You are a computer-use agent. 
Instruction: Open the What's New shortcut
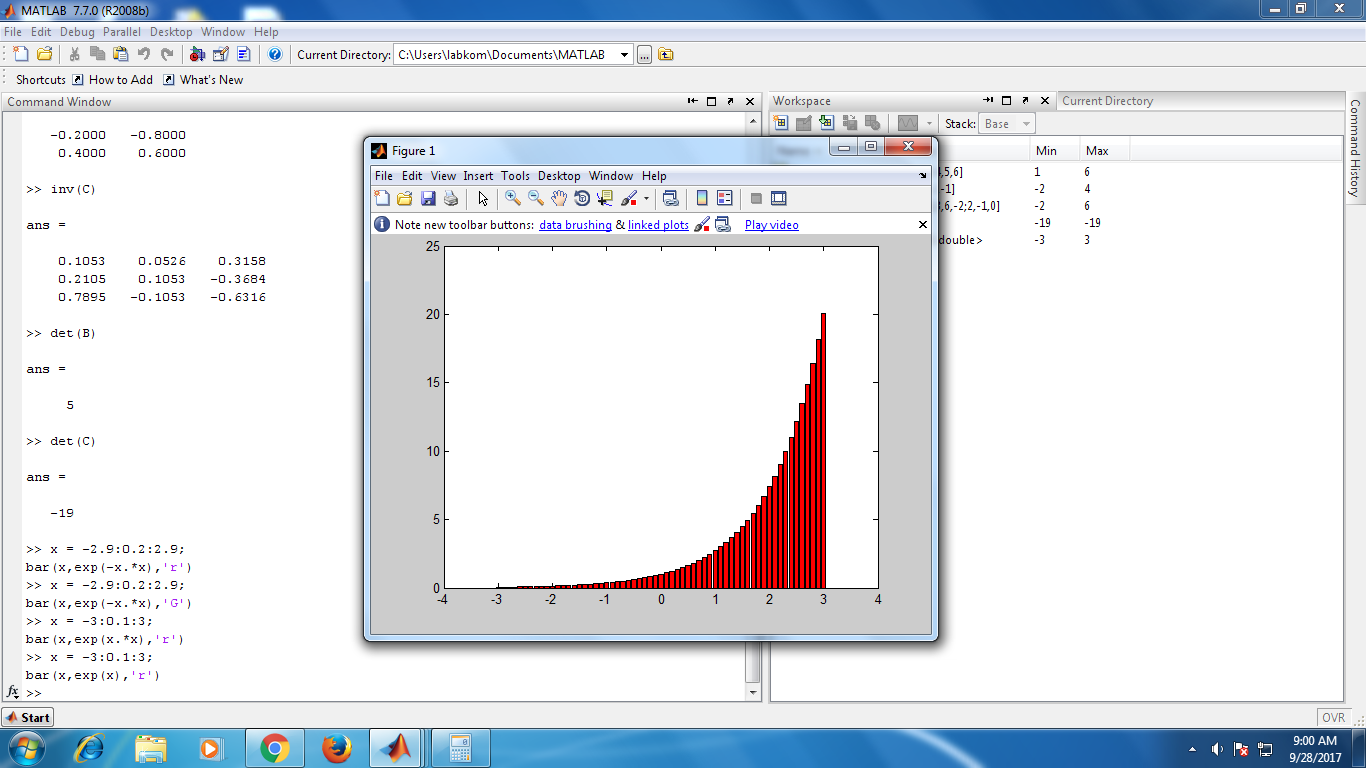point(204,80)
